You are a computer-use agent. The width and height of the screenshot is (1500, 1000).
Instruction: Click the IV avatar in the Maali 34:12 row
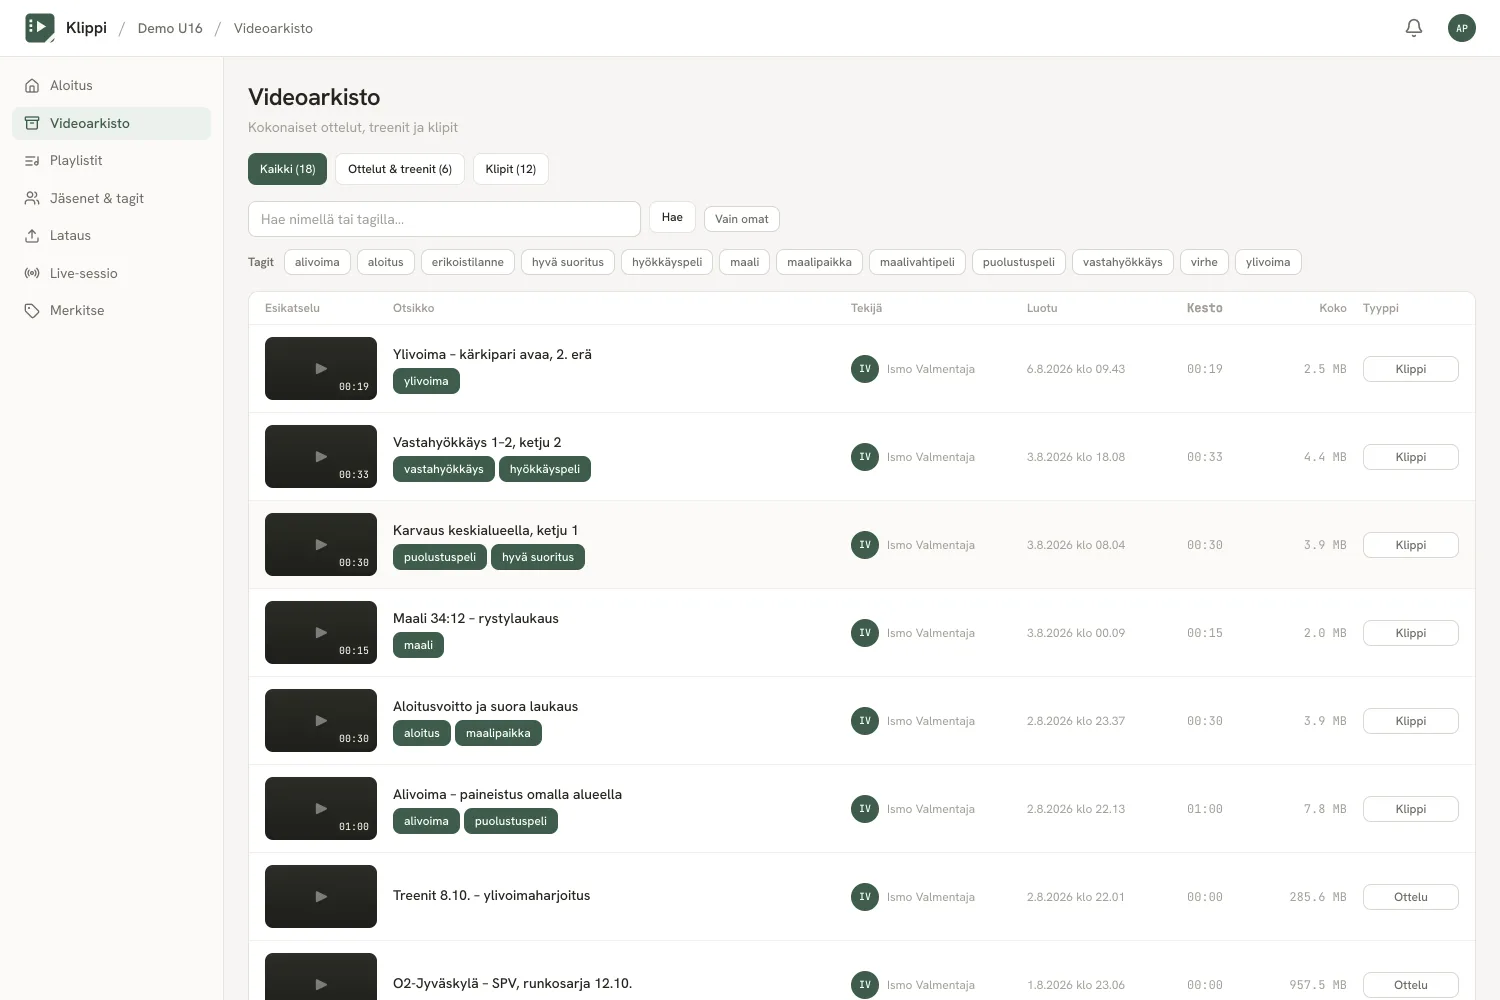click(x=865, y=633)
